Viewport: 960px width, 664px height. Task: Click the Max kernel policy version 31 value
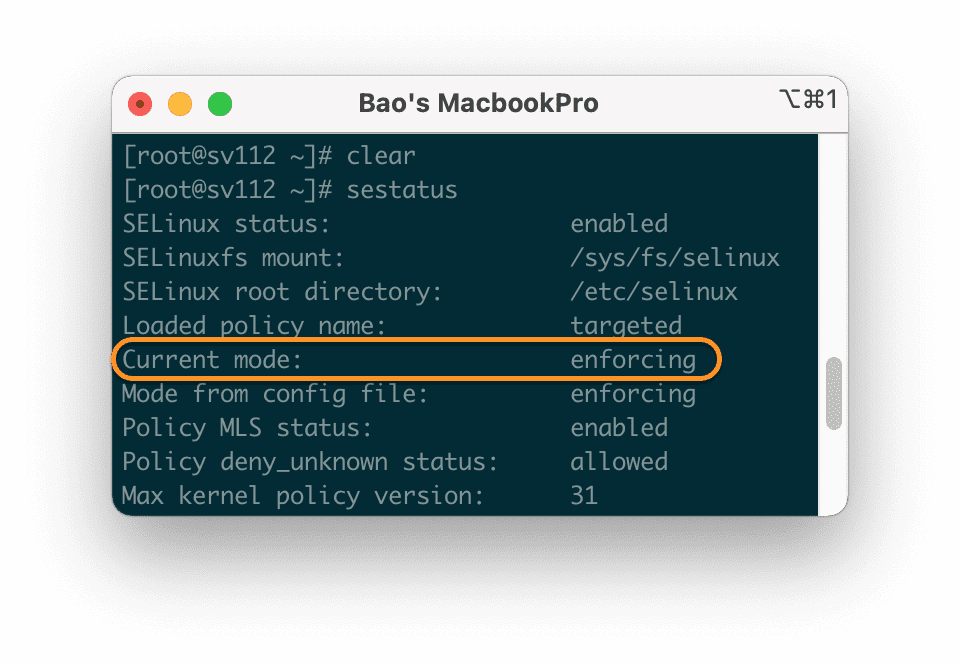tap(587, 495)
